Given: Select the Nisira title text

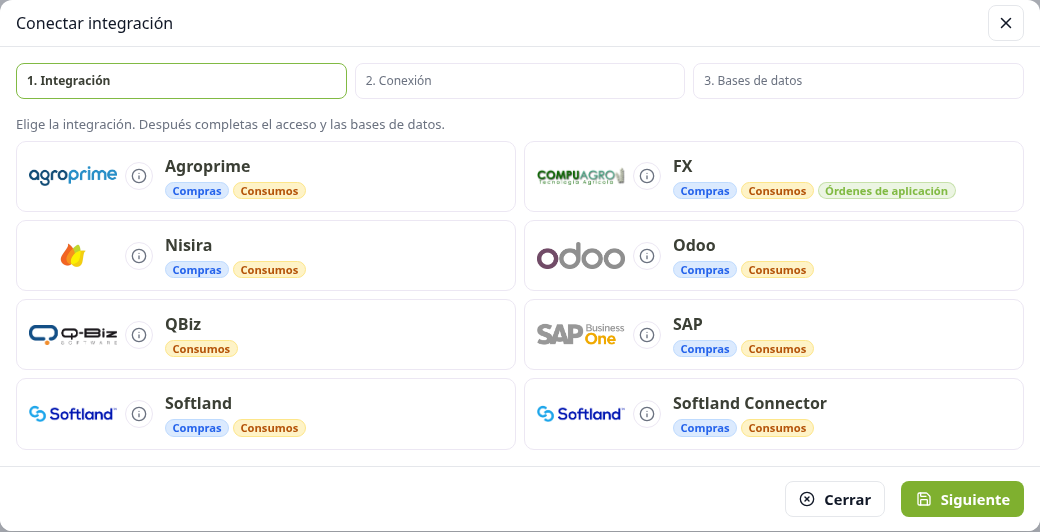Looking at the screenshot, I should coord(188,245).
